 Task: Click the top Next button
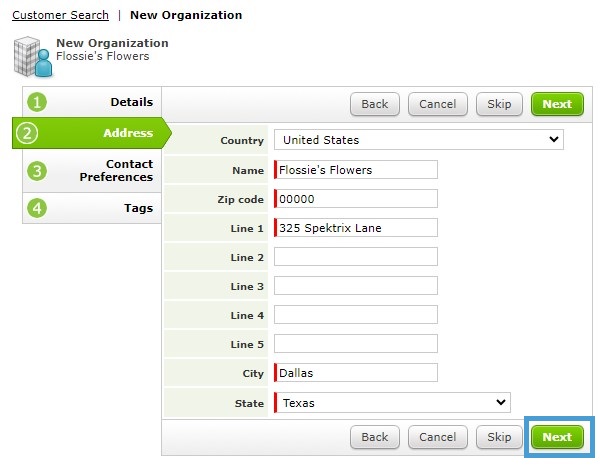pyautogui.click(x=557, y=104)
